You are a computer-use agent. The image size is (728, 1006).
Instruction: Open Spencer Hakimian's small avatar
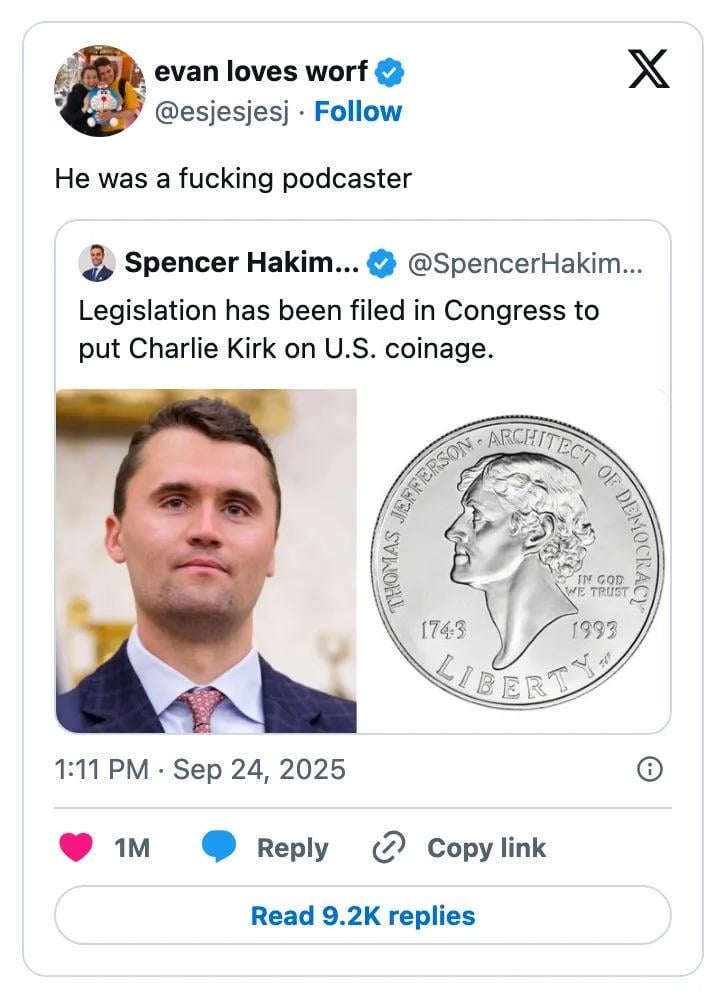97,262
